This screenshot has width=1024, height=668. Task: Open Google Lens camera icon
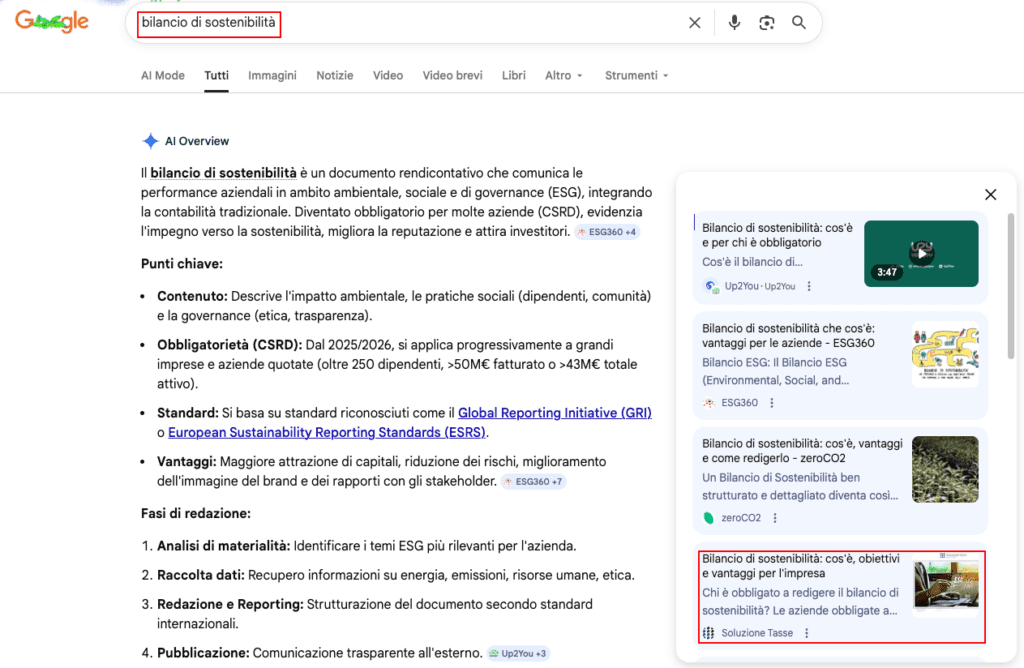click(767, 22)
